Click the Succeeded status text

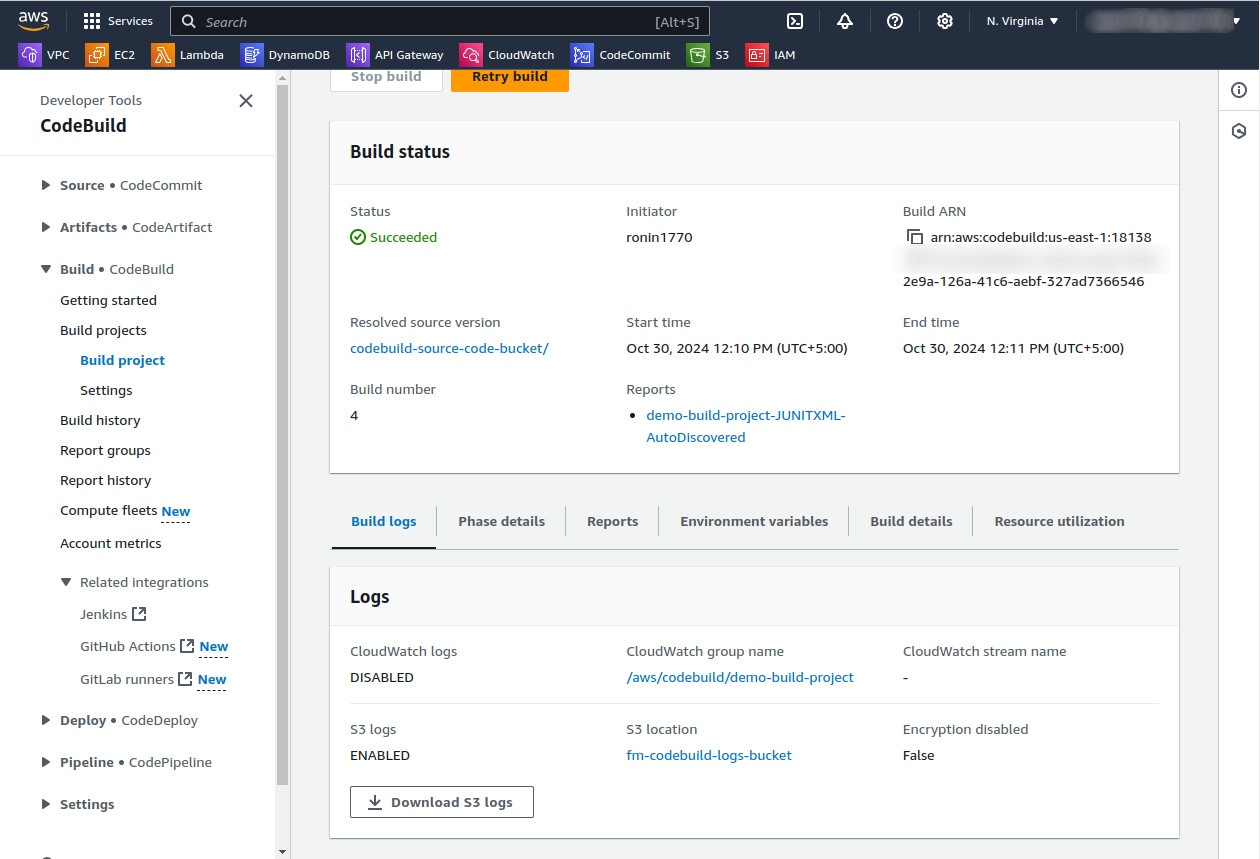point(403,237)
